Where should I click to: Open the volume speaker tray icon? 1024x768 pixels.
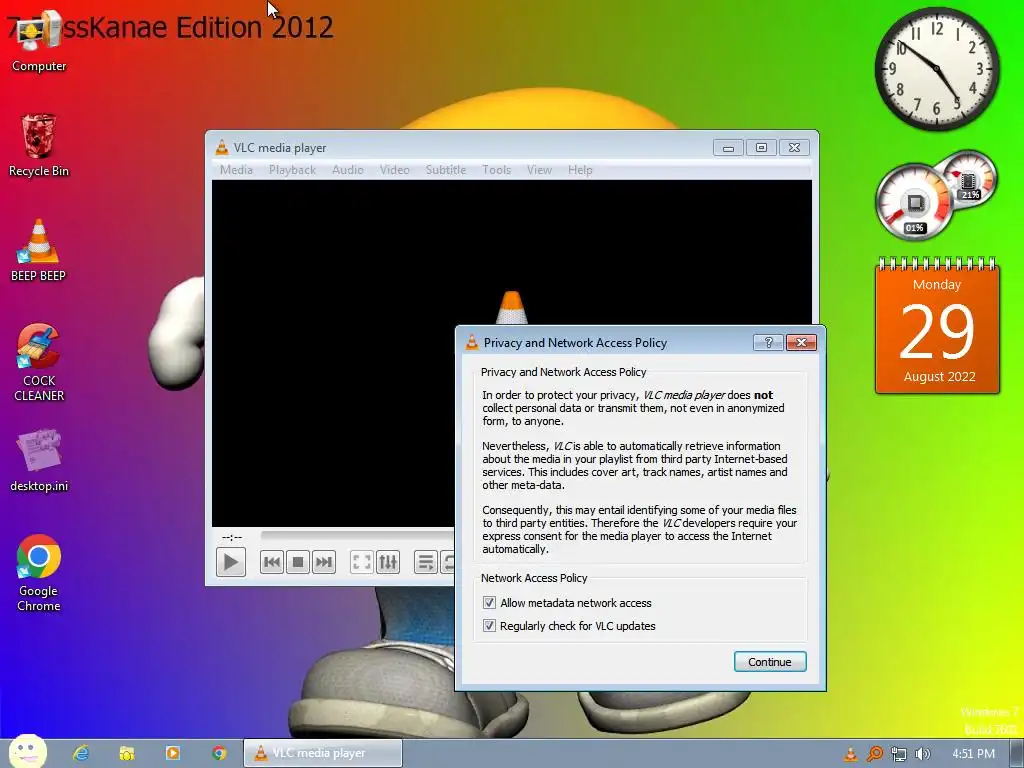point(922,754)
